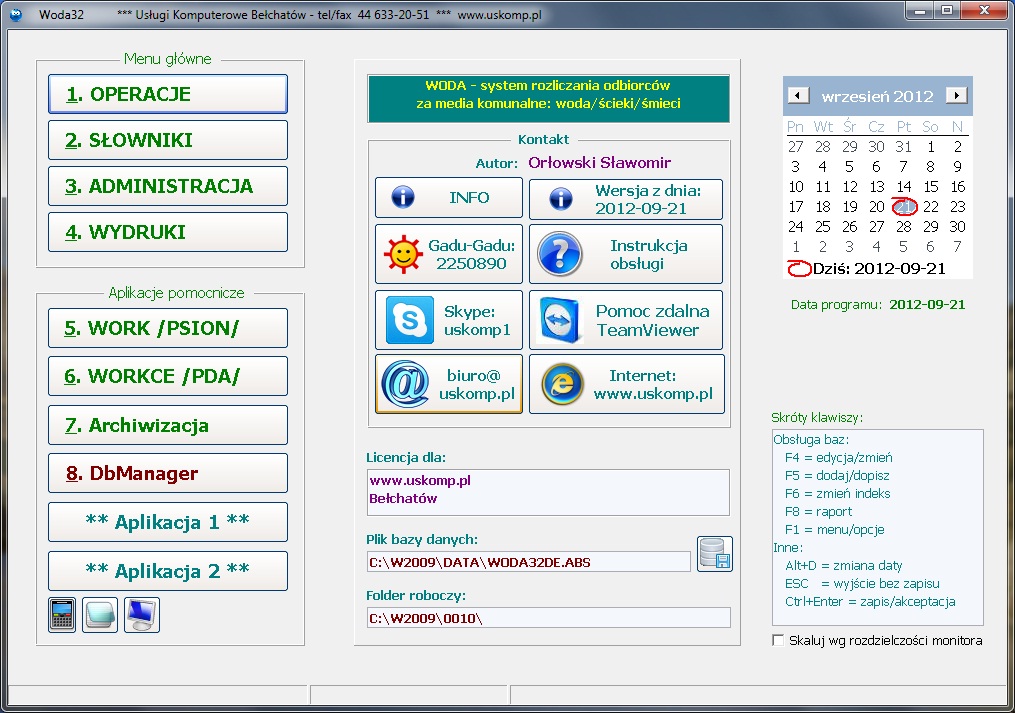
Task: Select day 25 in September calendar
Action: (x=823, y=226)
